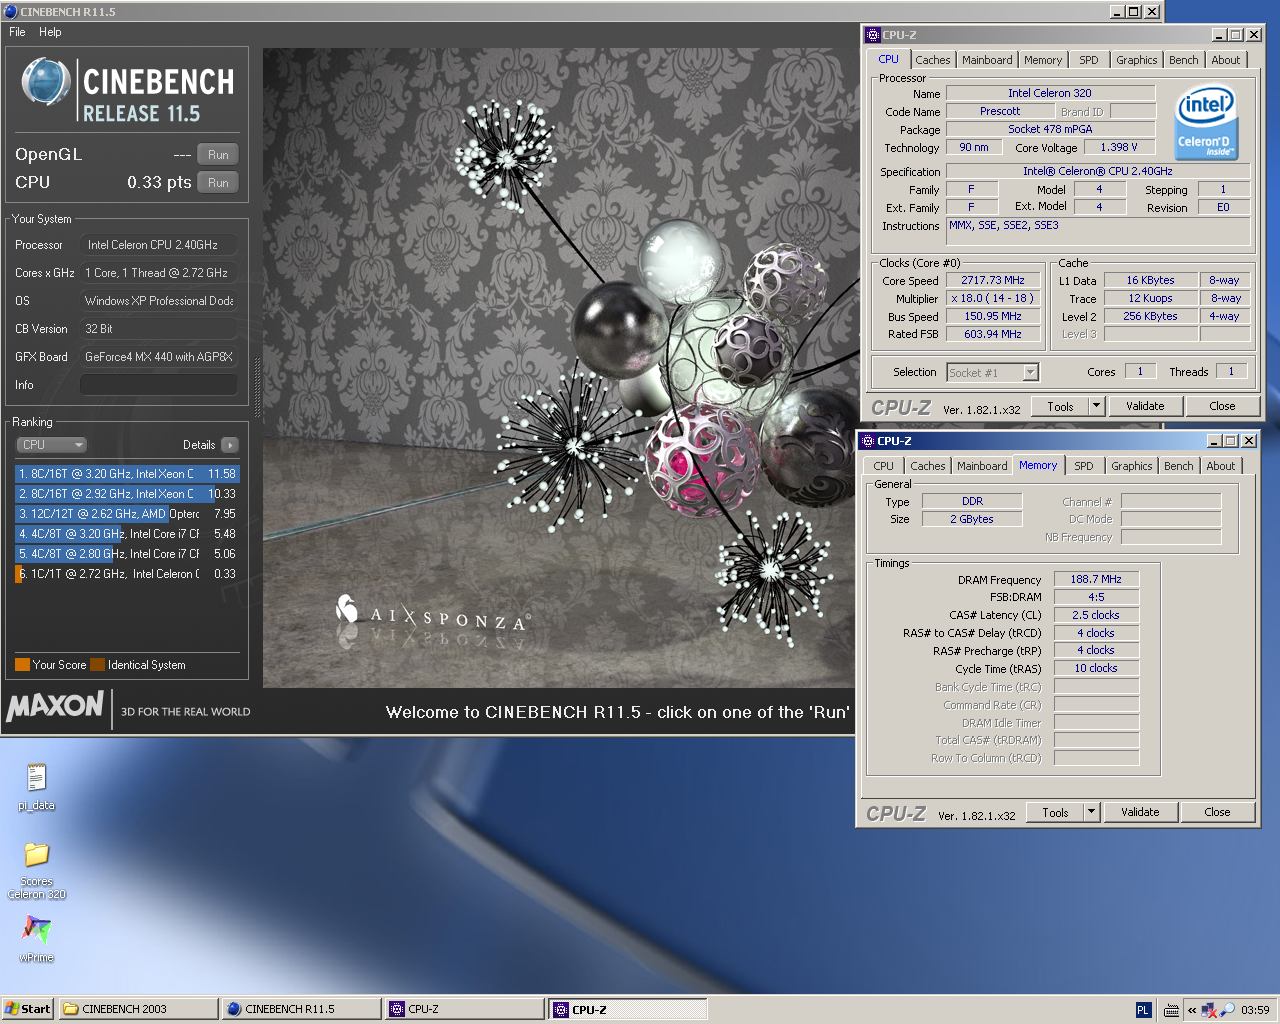The image size is (1280, 1024).
Task: Open the CPU ranking type dropdown
Action: click(x=51, y=445)
